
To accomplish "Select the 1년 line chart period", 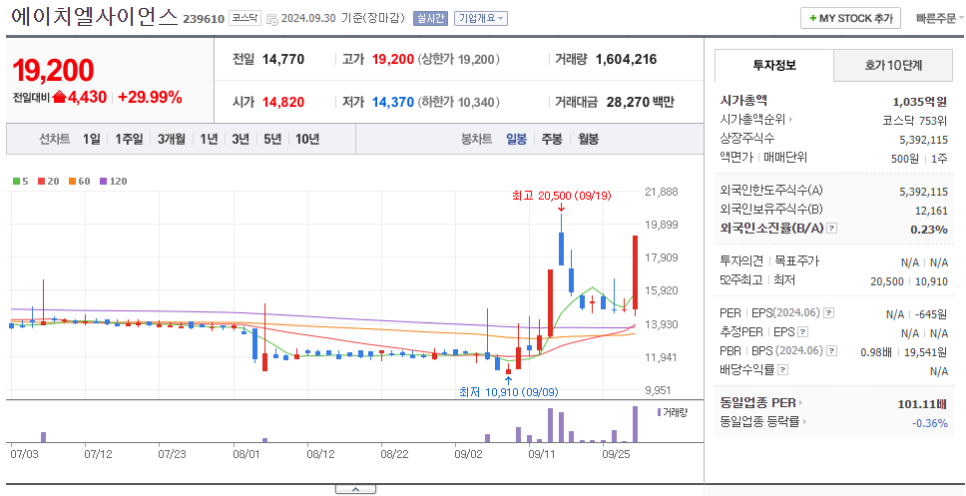I will [x=209, y=139].
